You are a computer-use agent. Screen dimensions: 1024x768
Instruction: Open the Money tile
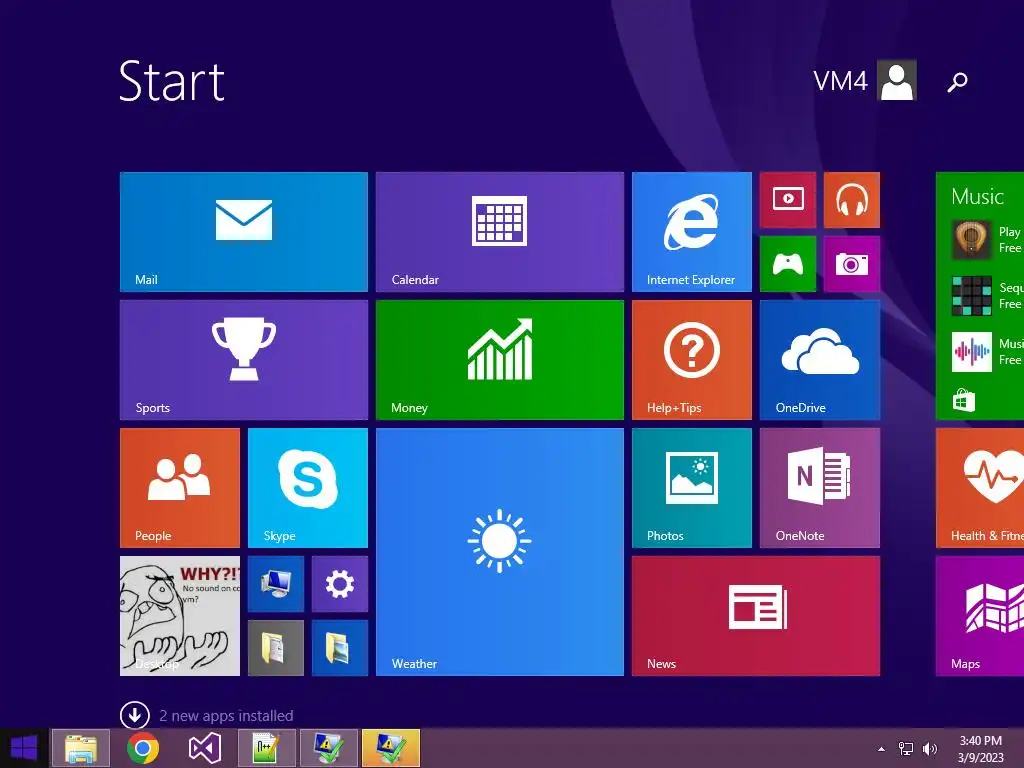[500, 360]
